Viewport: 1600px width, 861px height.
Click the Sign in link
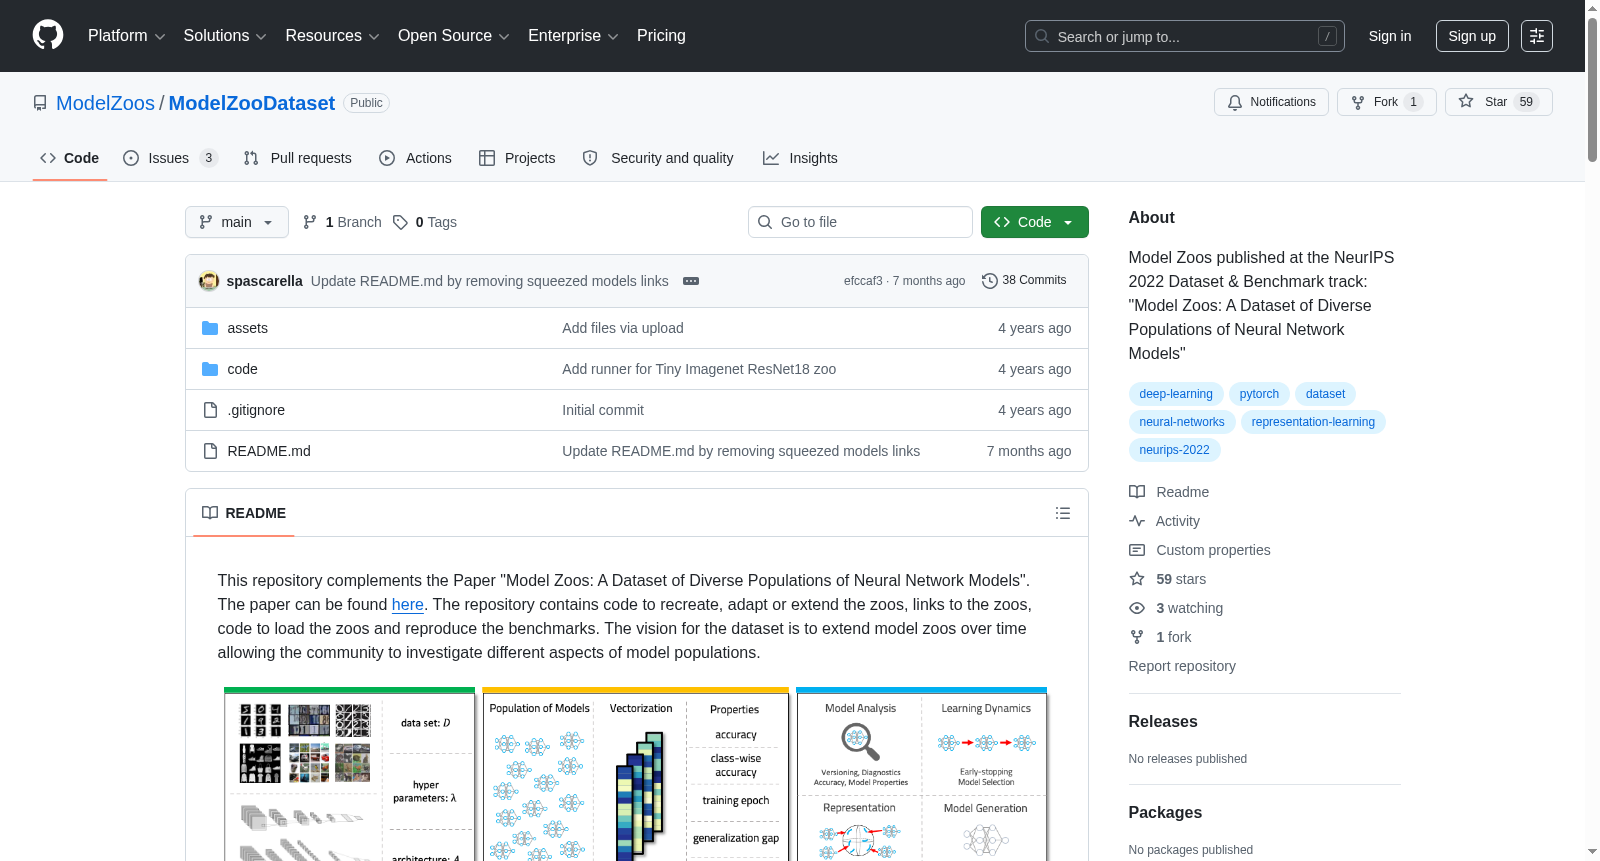pyautogui.click(x=1390, y=36)
